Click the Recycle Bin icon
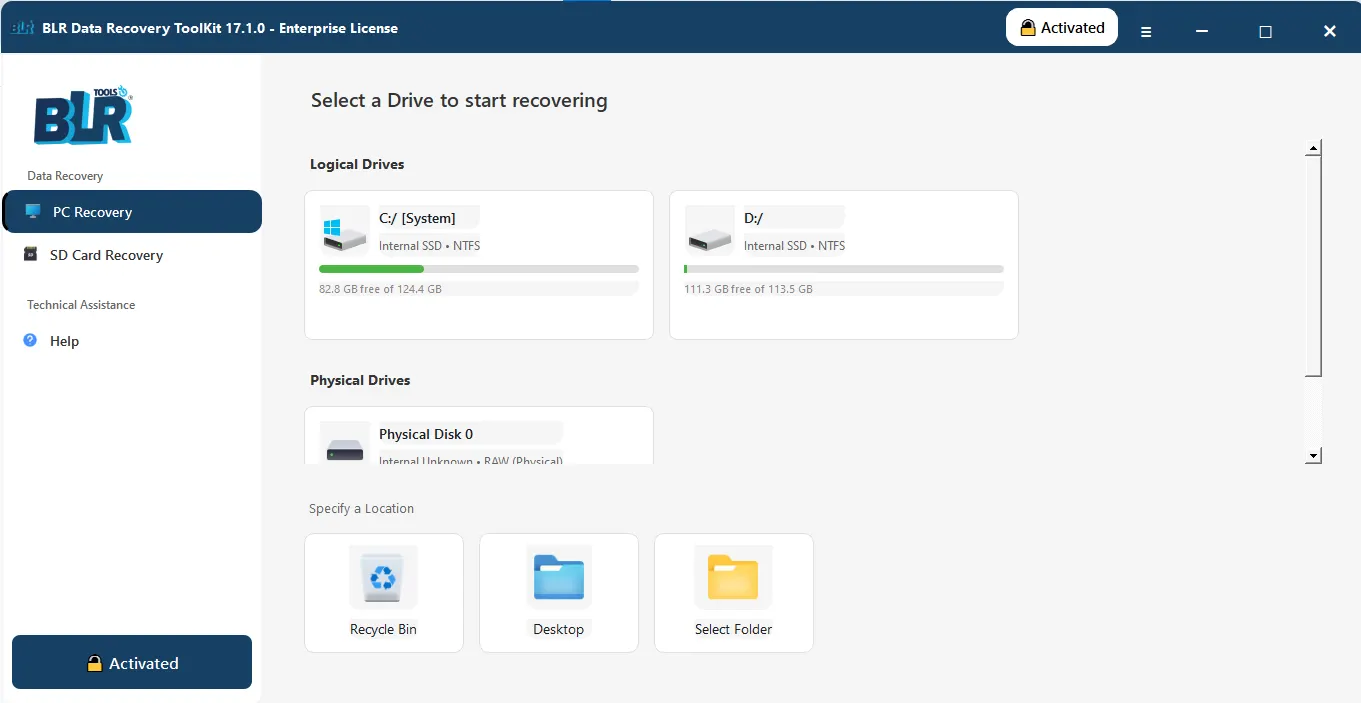Screen dimensions: 1361x703 click(383, 579)
